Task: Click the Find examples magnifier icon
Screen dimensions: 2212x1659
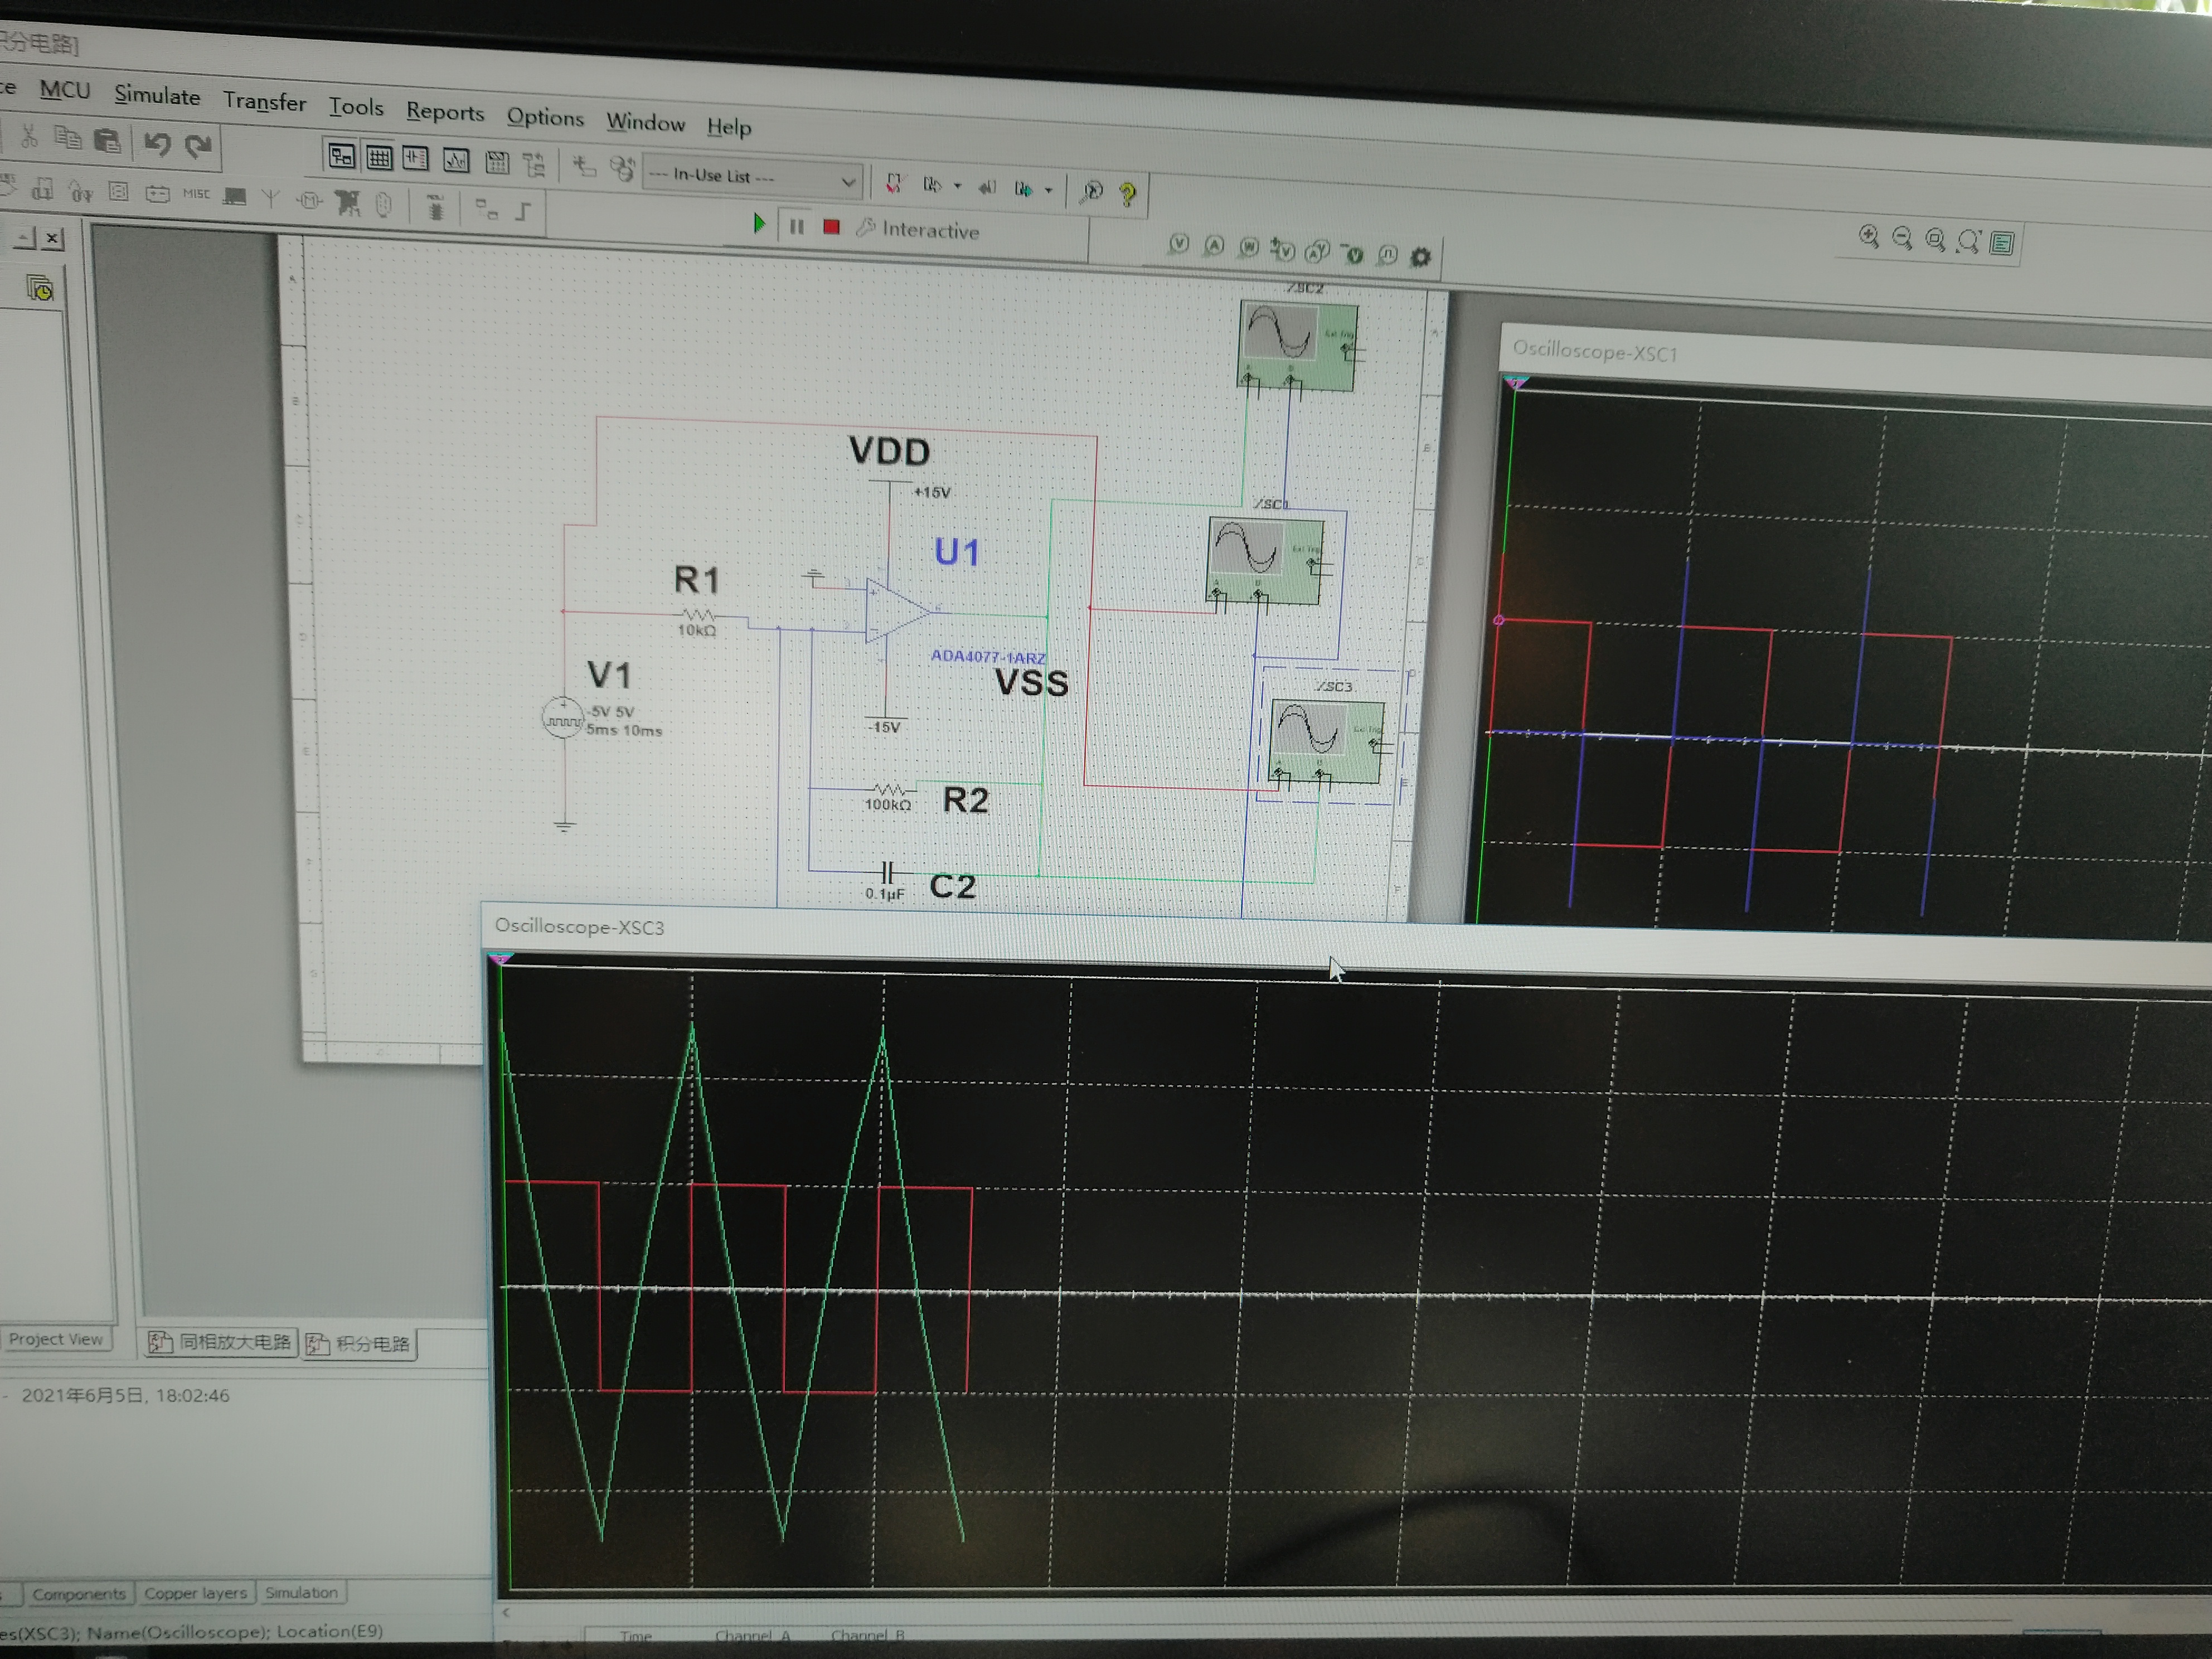Action: pyautogui.click(x=1091, y=191)
